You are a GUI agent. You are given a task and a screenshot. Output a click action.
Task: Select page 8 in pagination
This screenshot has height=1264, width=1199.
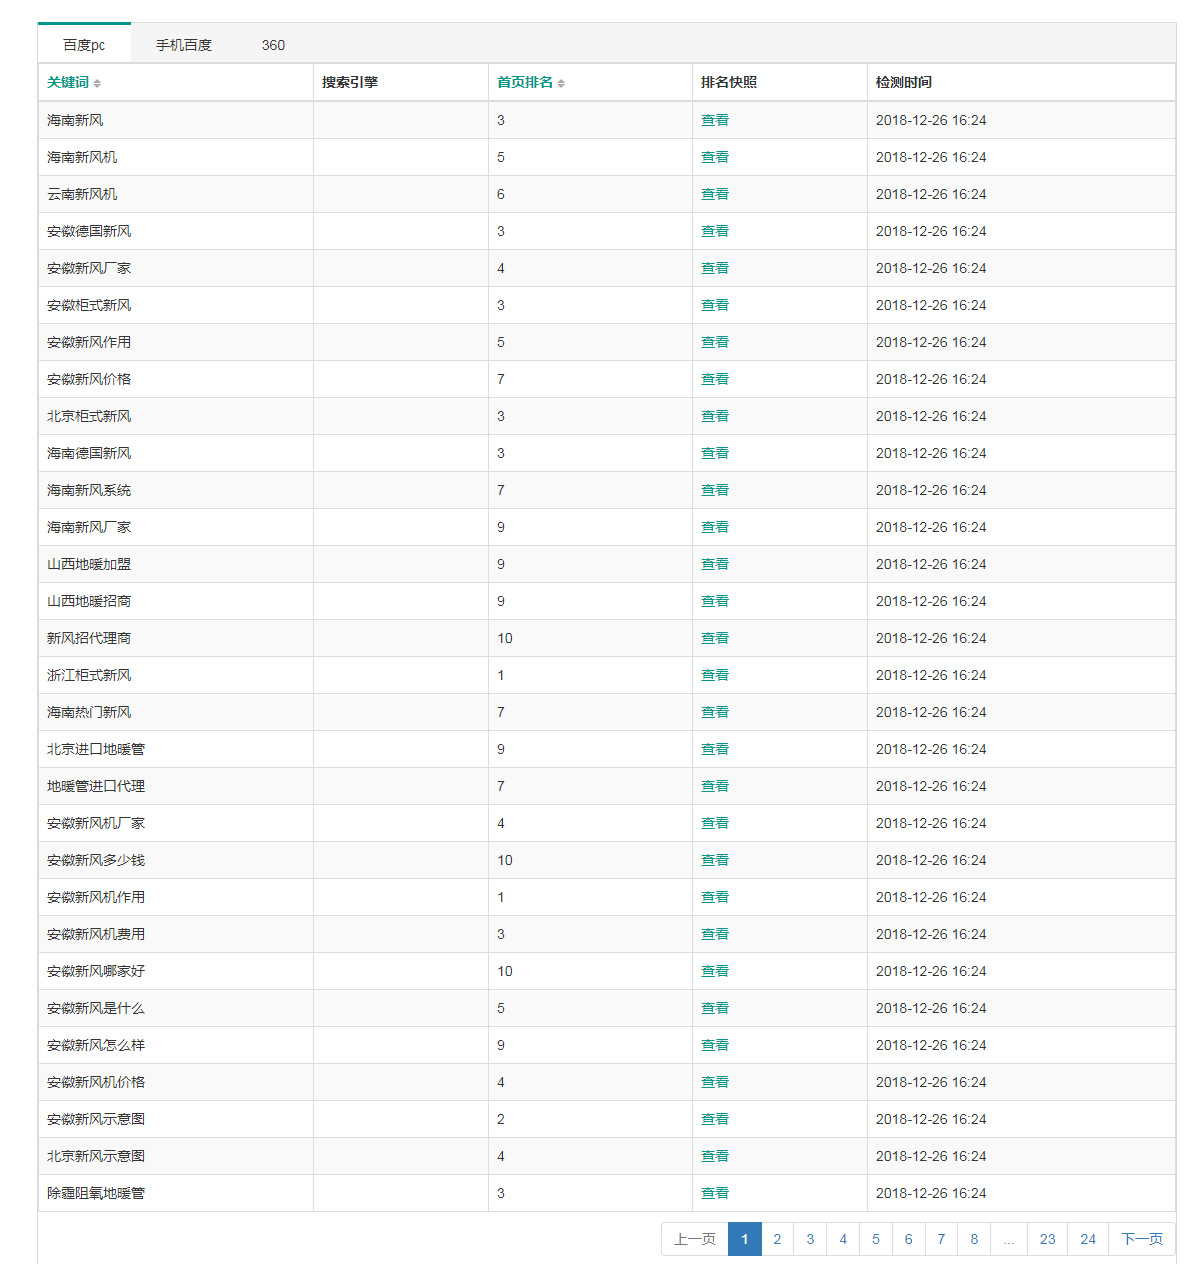pos(974,1239)
